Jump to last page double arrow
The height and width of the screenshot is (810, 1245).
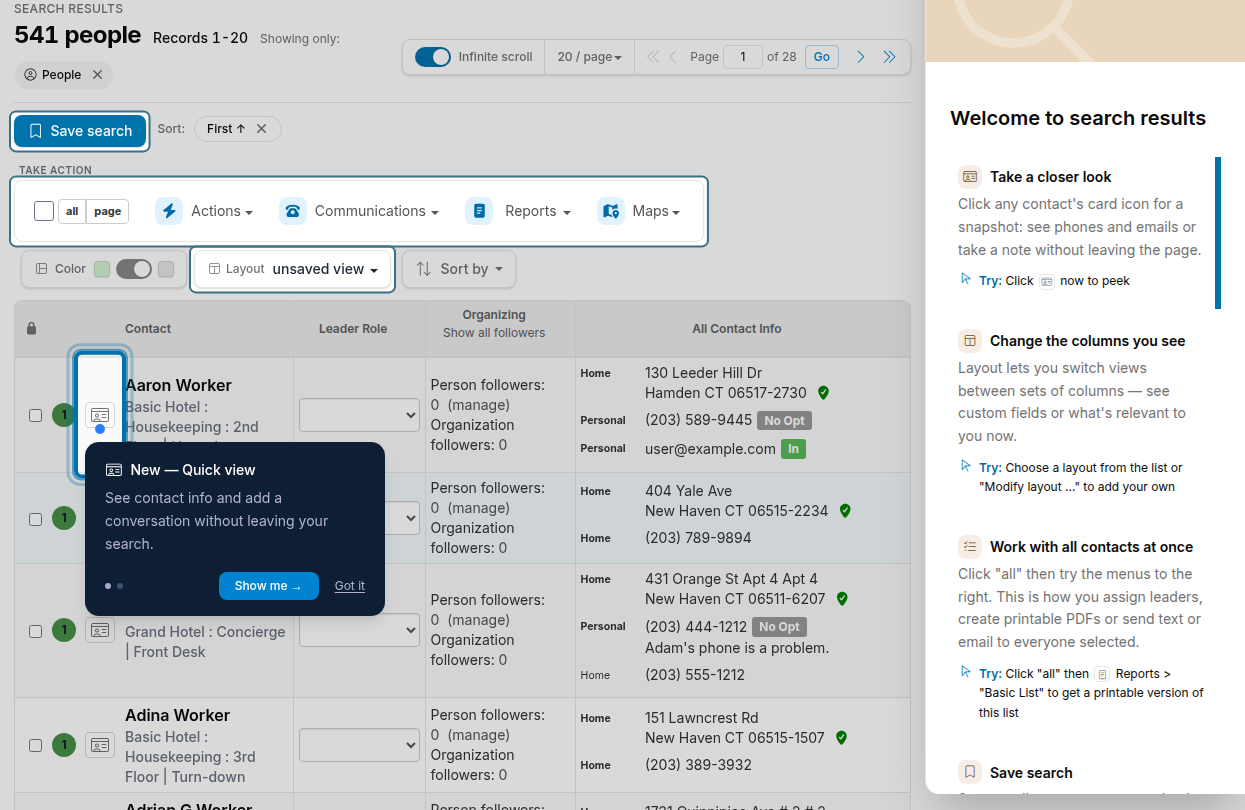pos(889,57)
